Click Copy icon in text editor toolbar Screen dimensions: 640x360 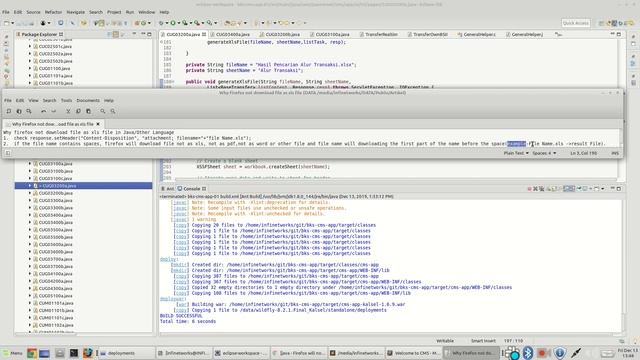tap(78, 111)
